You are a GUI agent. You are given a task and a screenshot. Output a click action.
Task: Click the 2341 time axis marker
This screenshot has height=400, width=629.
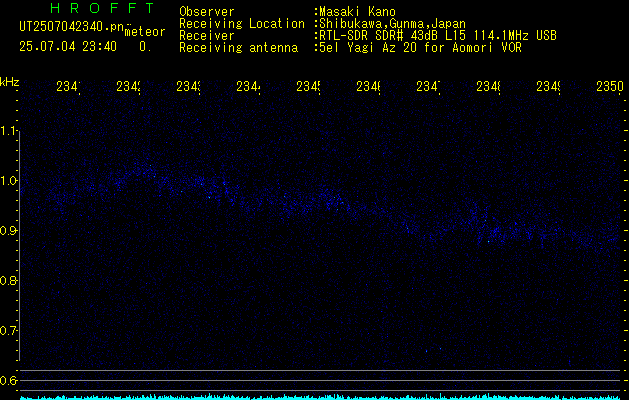(69, 86)
